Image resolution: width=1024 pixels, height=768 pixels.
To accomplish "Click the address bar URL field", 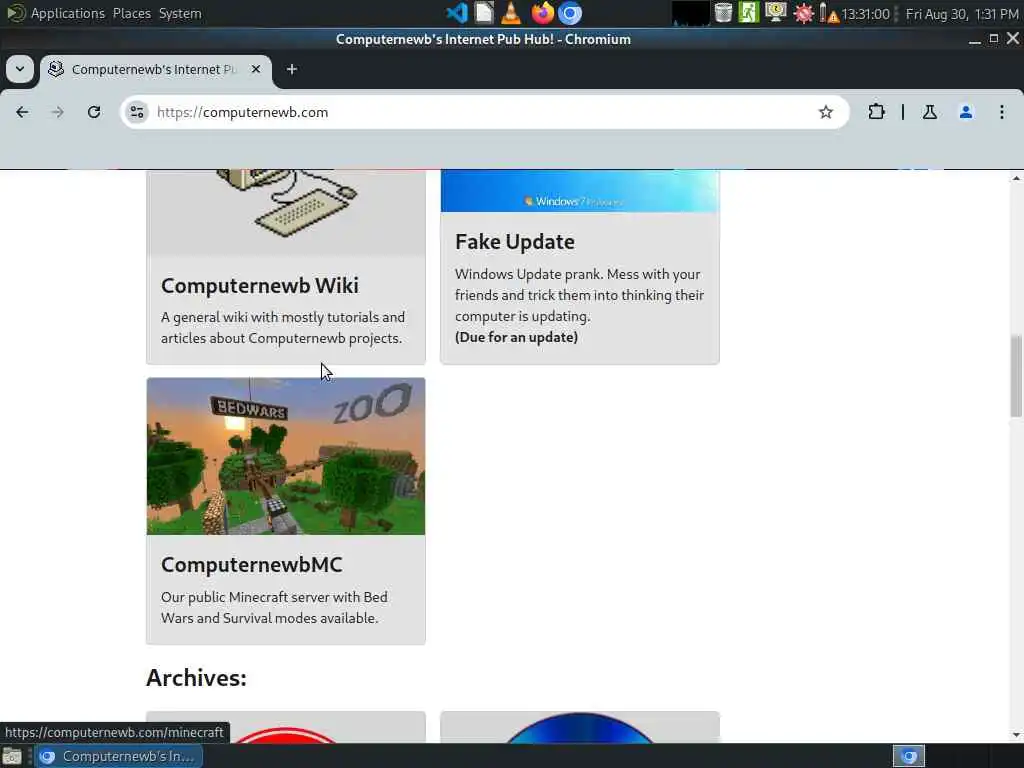I will click(483, 112).
